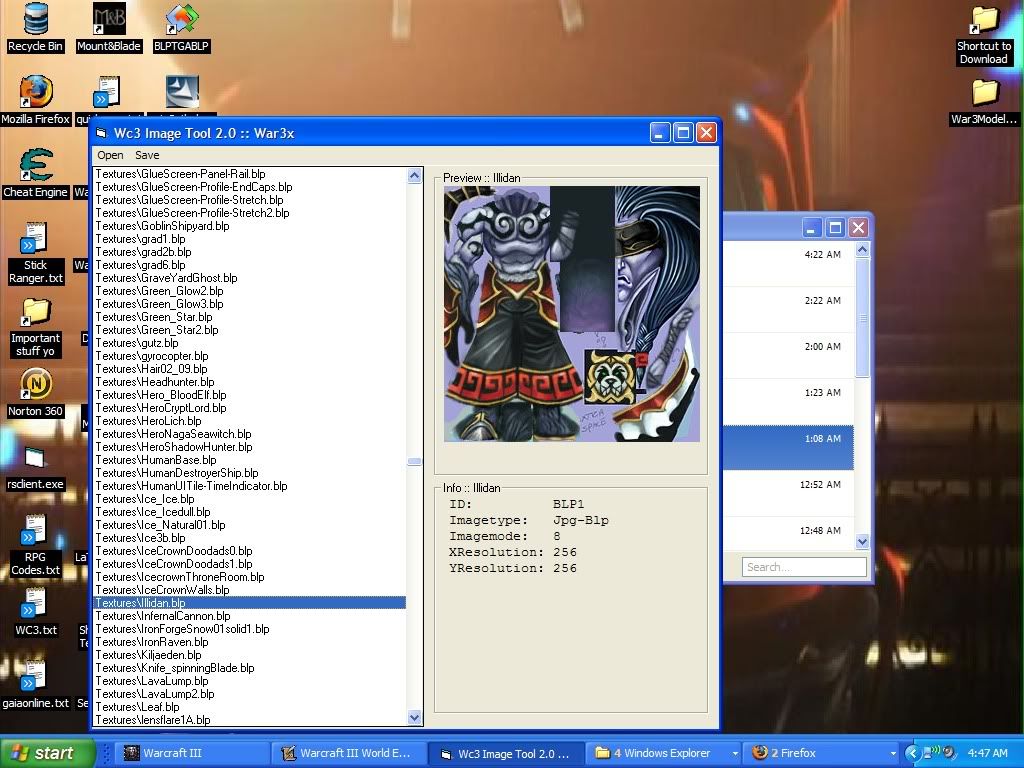Select Textures\Hero_BloodElf.blp entry

250,394
